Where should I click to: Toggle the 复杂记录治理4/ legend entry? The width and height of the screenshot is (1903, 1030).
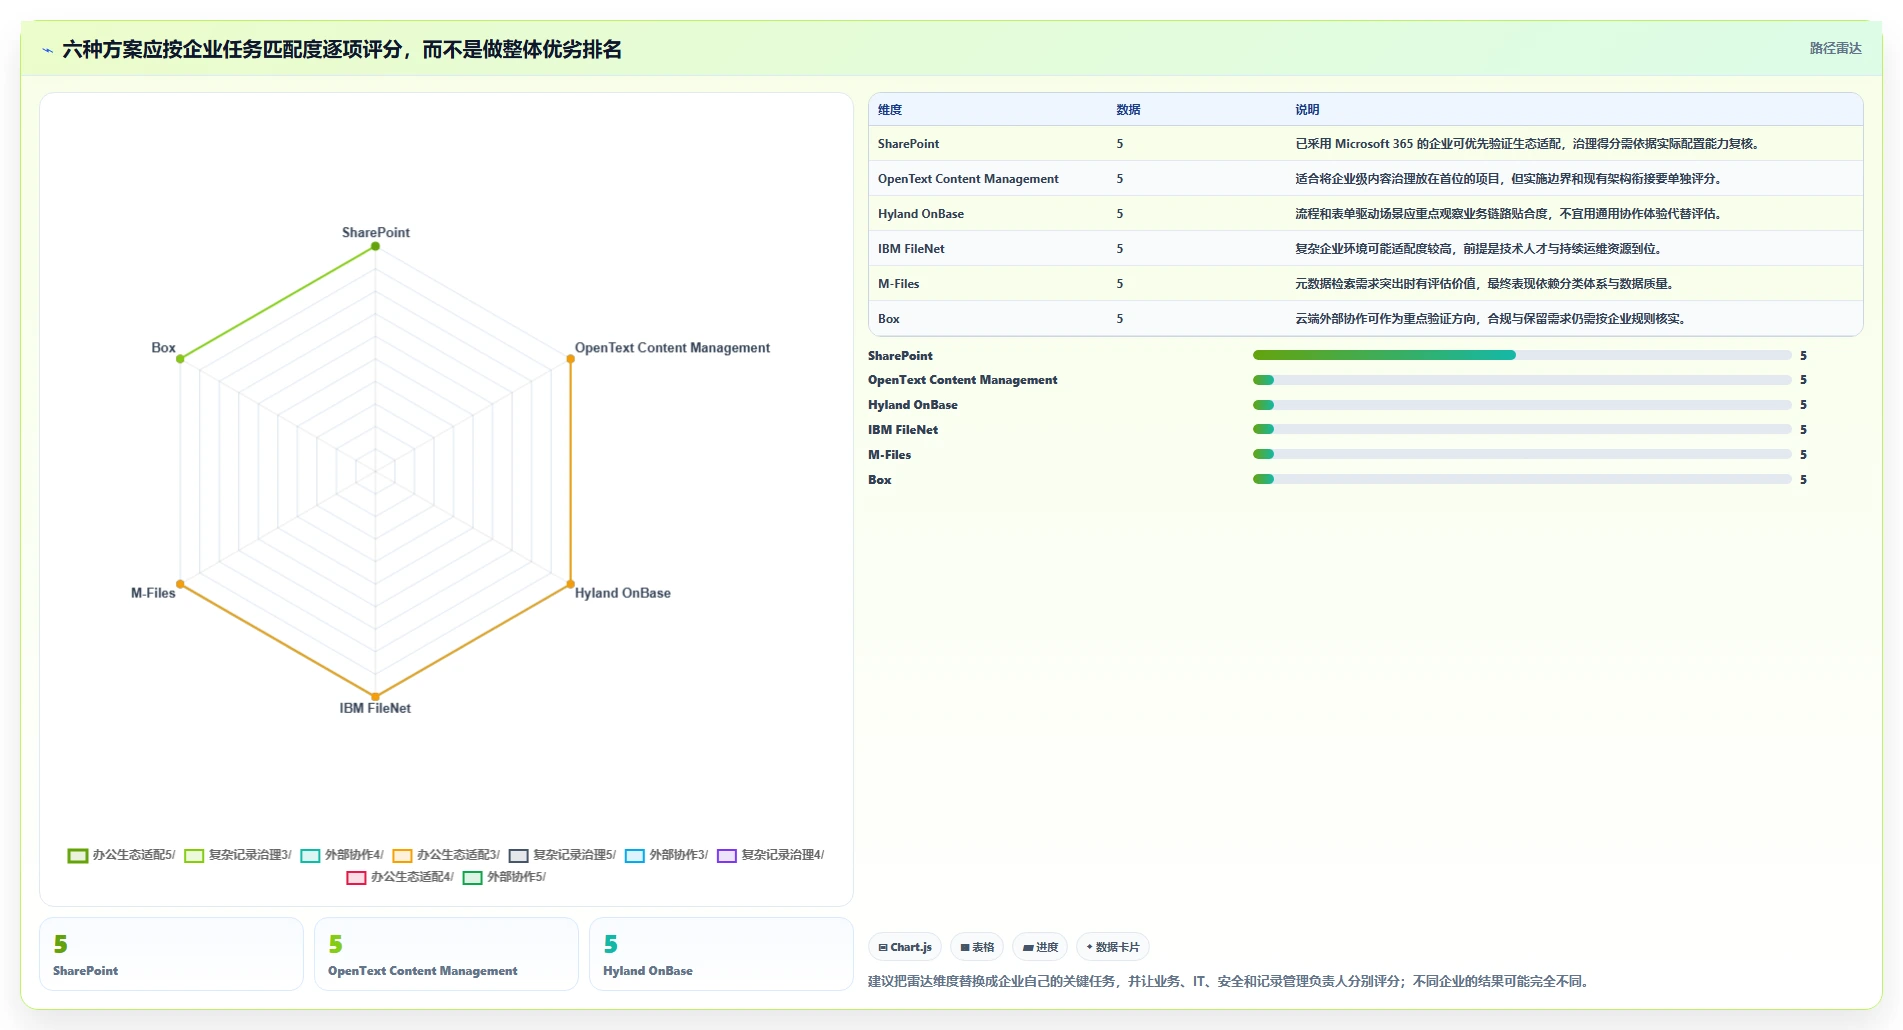770,855
